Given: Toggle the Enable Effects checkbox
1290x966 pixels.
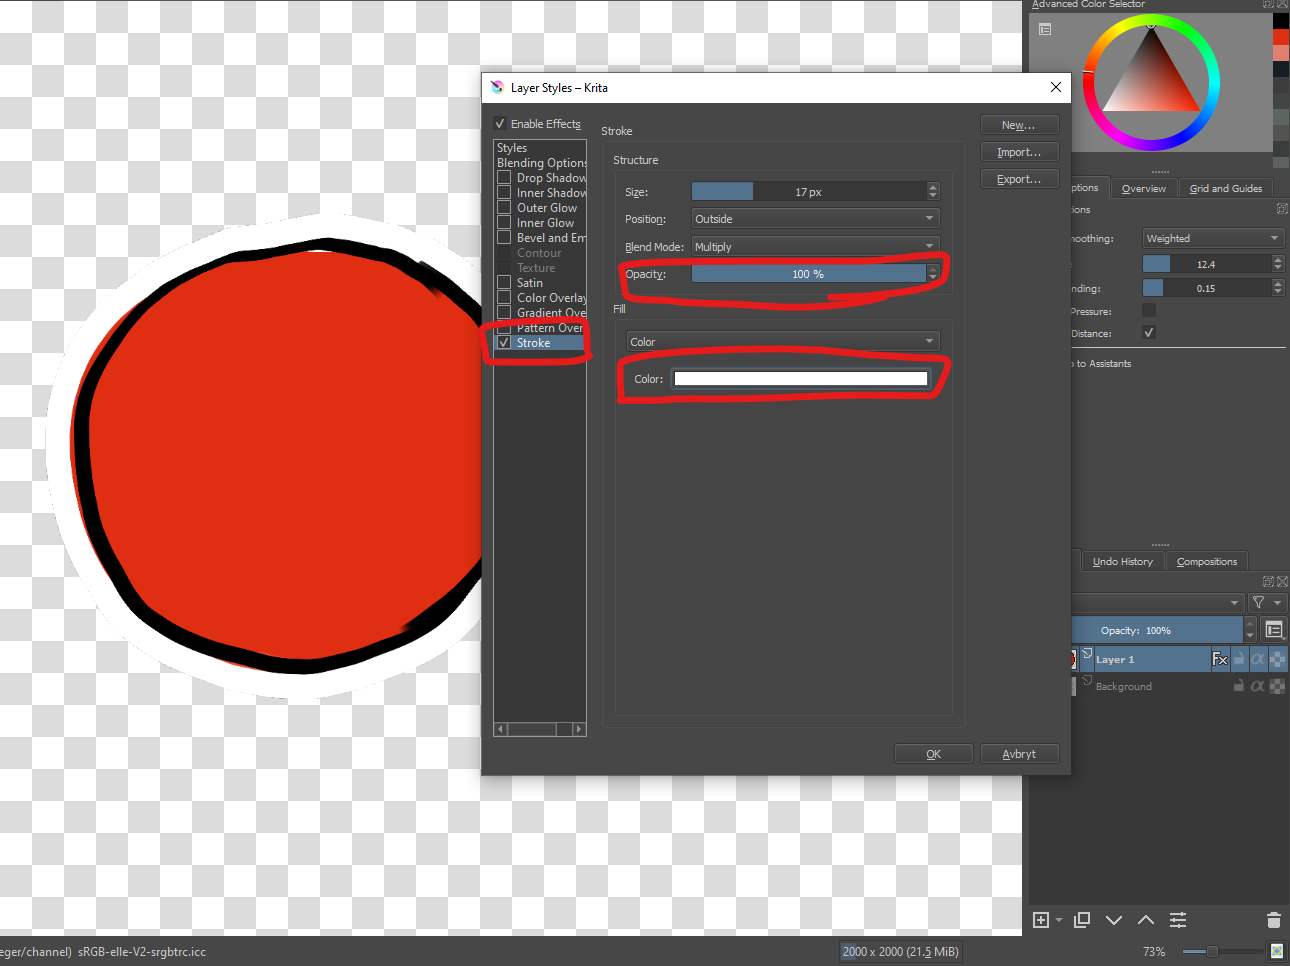Looking at the screenshot, I should (500, 124).
